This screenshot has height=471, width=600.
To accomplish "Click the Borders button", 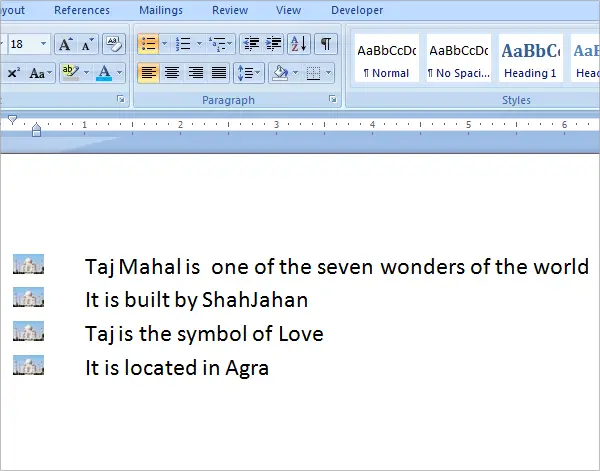I will point(313,73).
